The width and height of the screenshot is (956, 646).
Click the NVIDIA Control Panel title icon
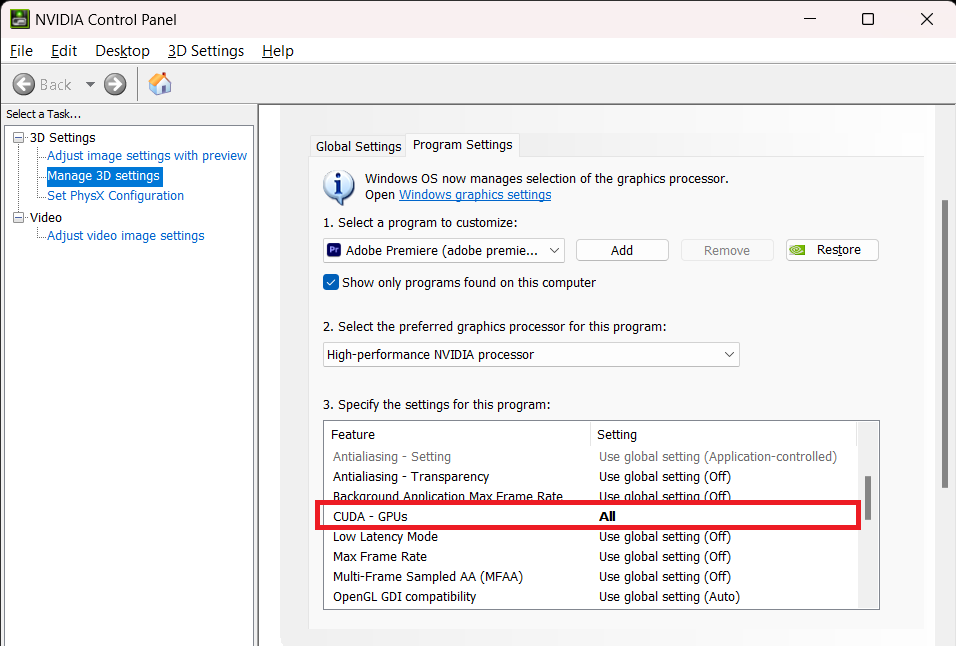[20, 19]
